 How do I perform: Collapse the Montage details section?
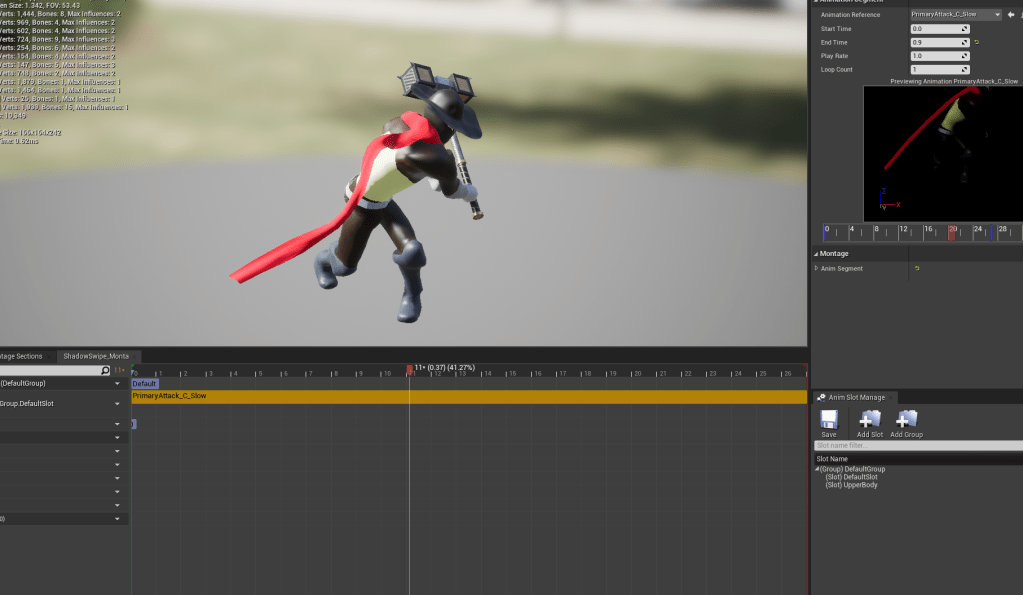tap(815, 254)
